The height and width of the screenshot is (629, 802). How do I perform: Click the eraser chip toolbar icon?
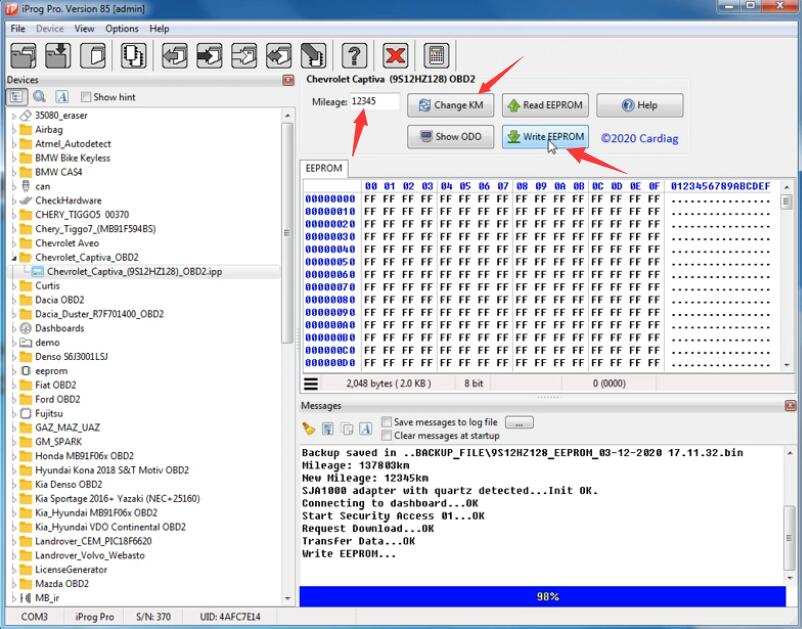click(313, 55)
